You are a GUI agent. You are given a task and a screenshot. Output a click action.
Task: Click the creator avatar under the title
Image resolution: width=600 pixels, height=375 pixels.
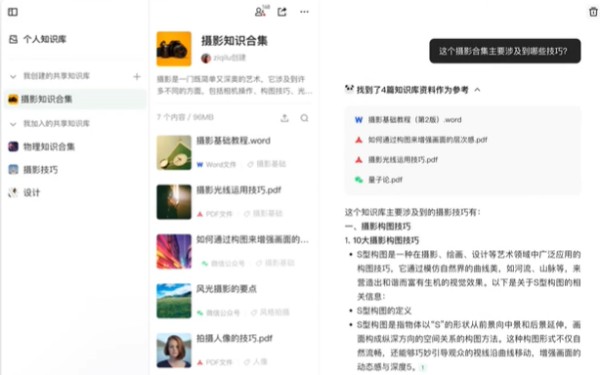point(206,58)
